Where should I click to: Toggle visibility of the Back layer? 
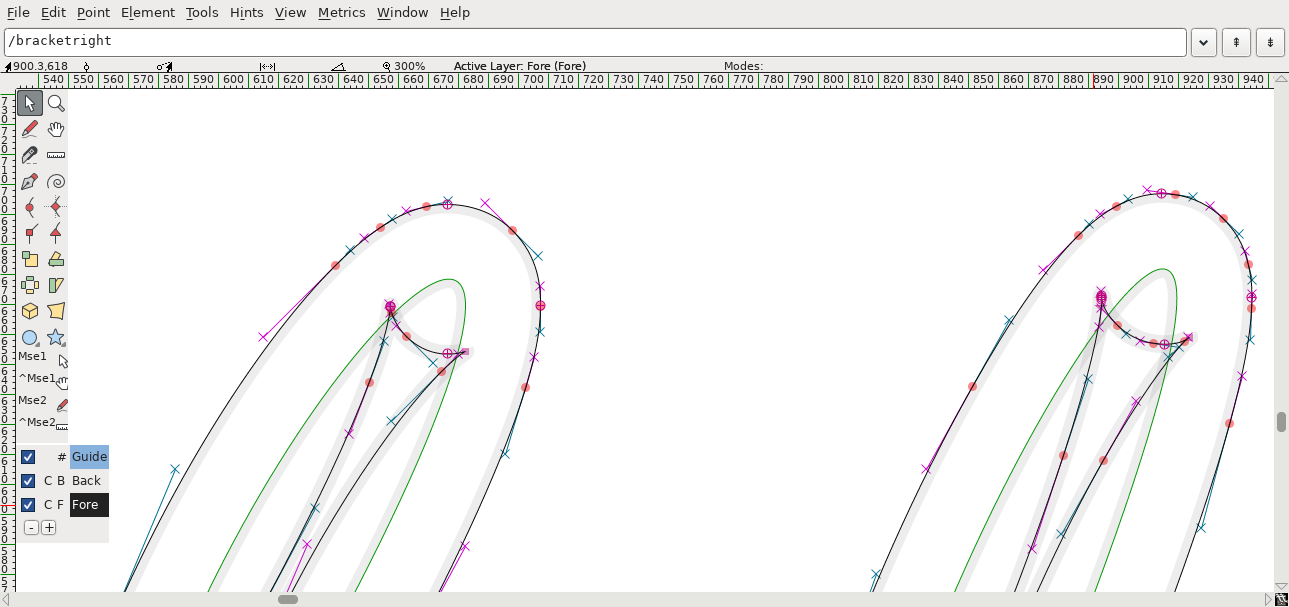28,481
